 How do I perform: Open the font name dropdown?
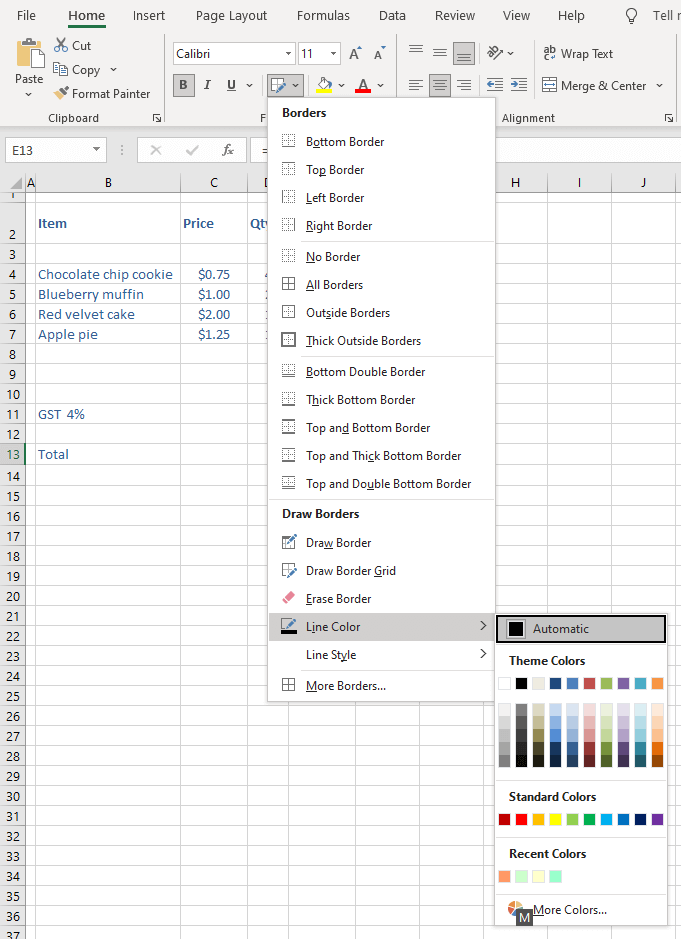click(x=288, y=54)
